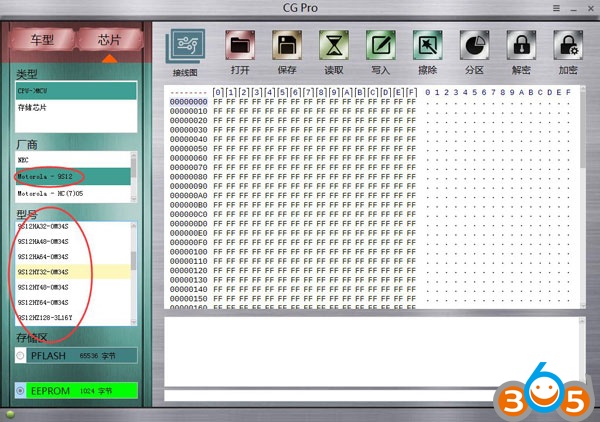Click the PFLASH 65536 字节 storage bar
The width and height of the screenshot is (600, 422).
pyautogui.click(x=82, y=355)
